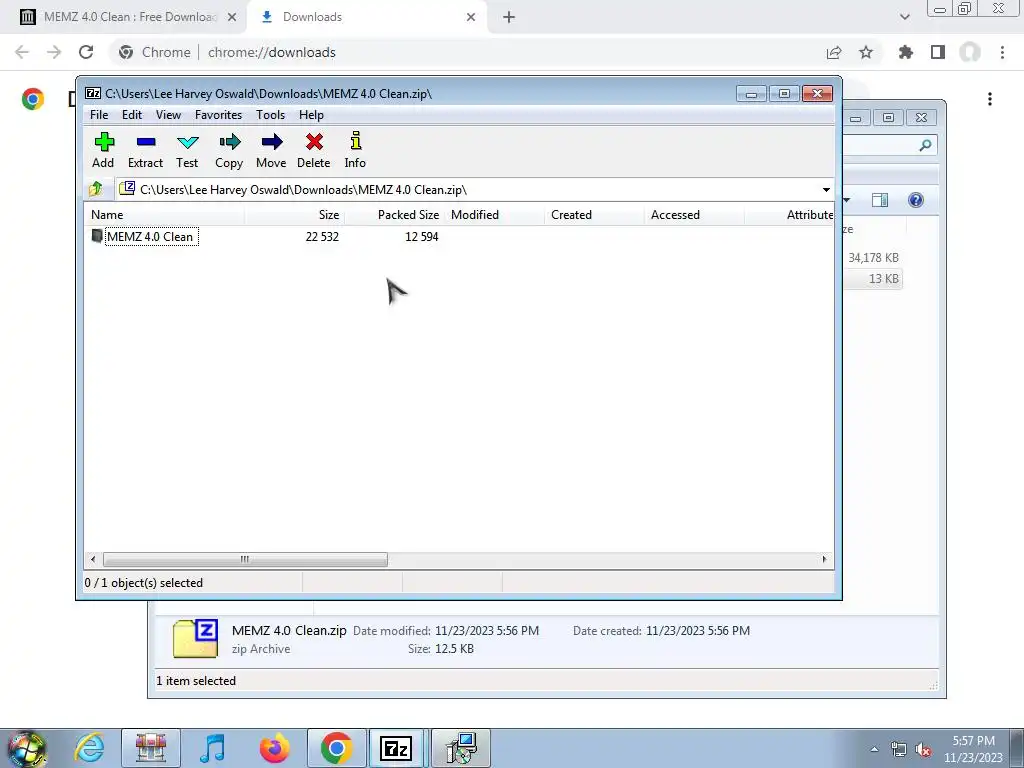
Task: Open the Downloads page three-dot menu
Action: click(x=990, y=99)
